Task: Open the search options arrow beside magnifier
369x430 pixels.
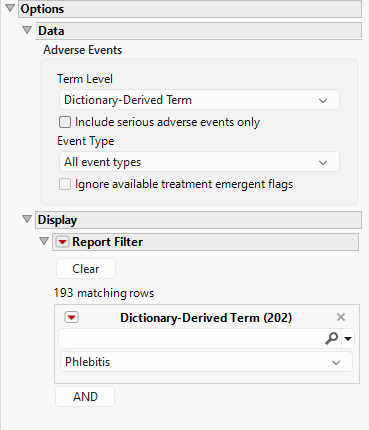Action: click(x=348, y=339)
